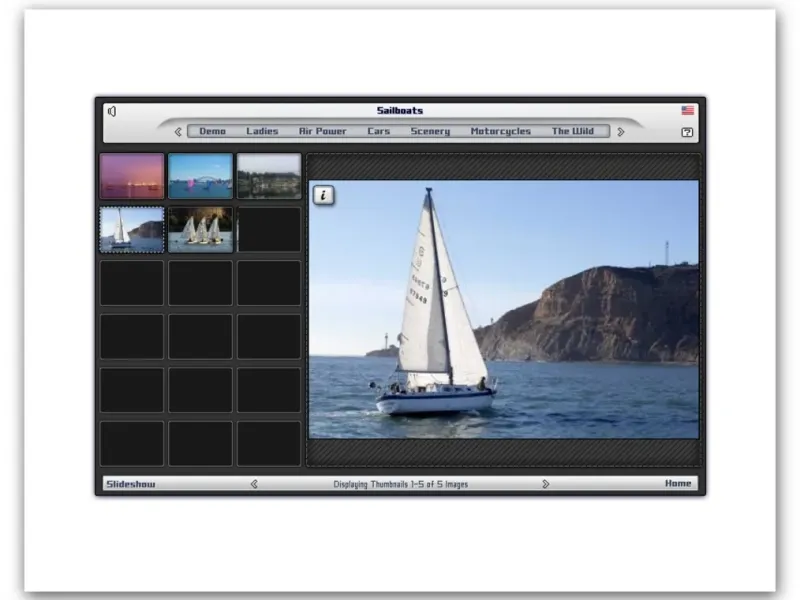Toggle the sound speaker icon
The height and width of the screenshot is (600, 800).
pyautogui.click(x=112, y=111)
